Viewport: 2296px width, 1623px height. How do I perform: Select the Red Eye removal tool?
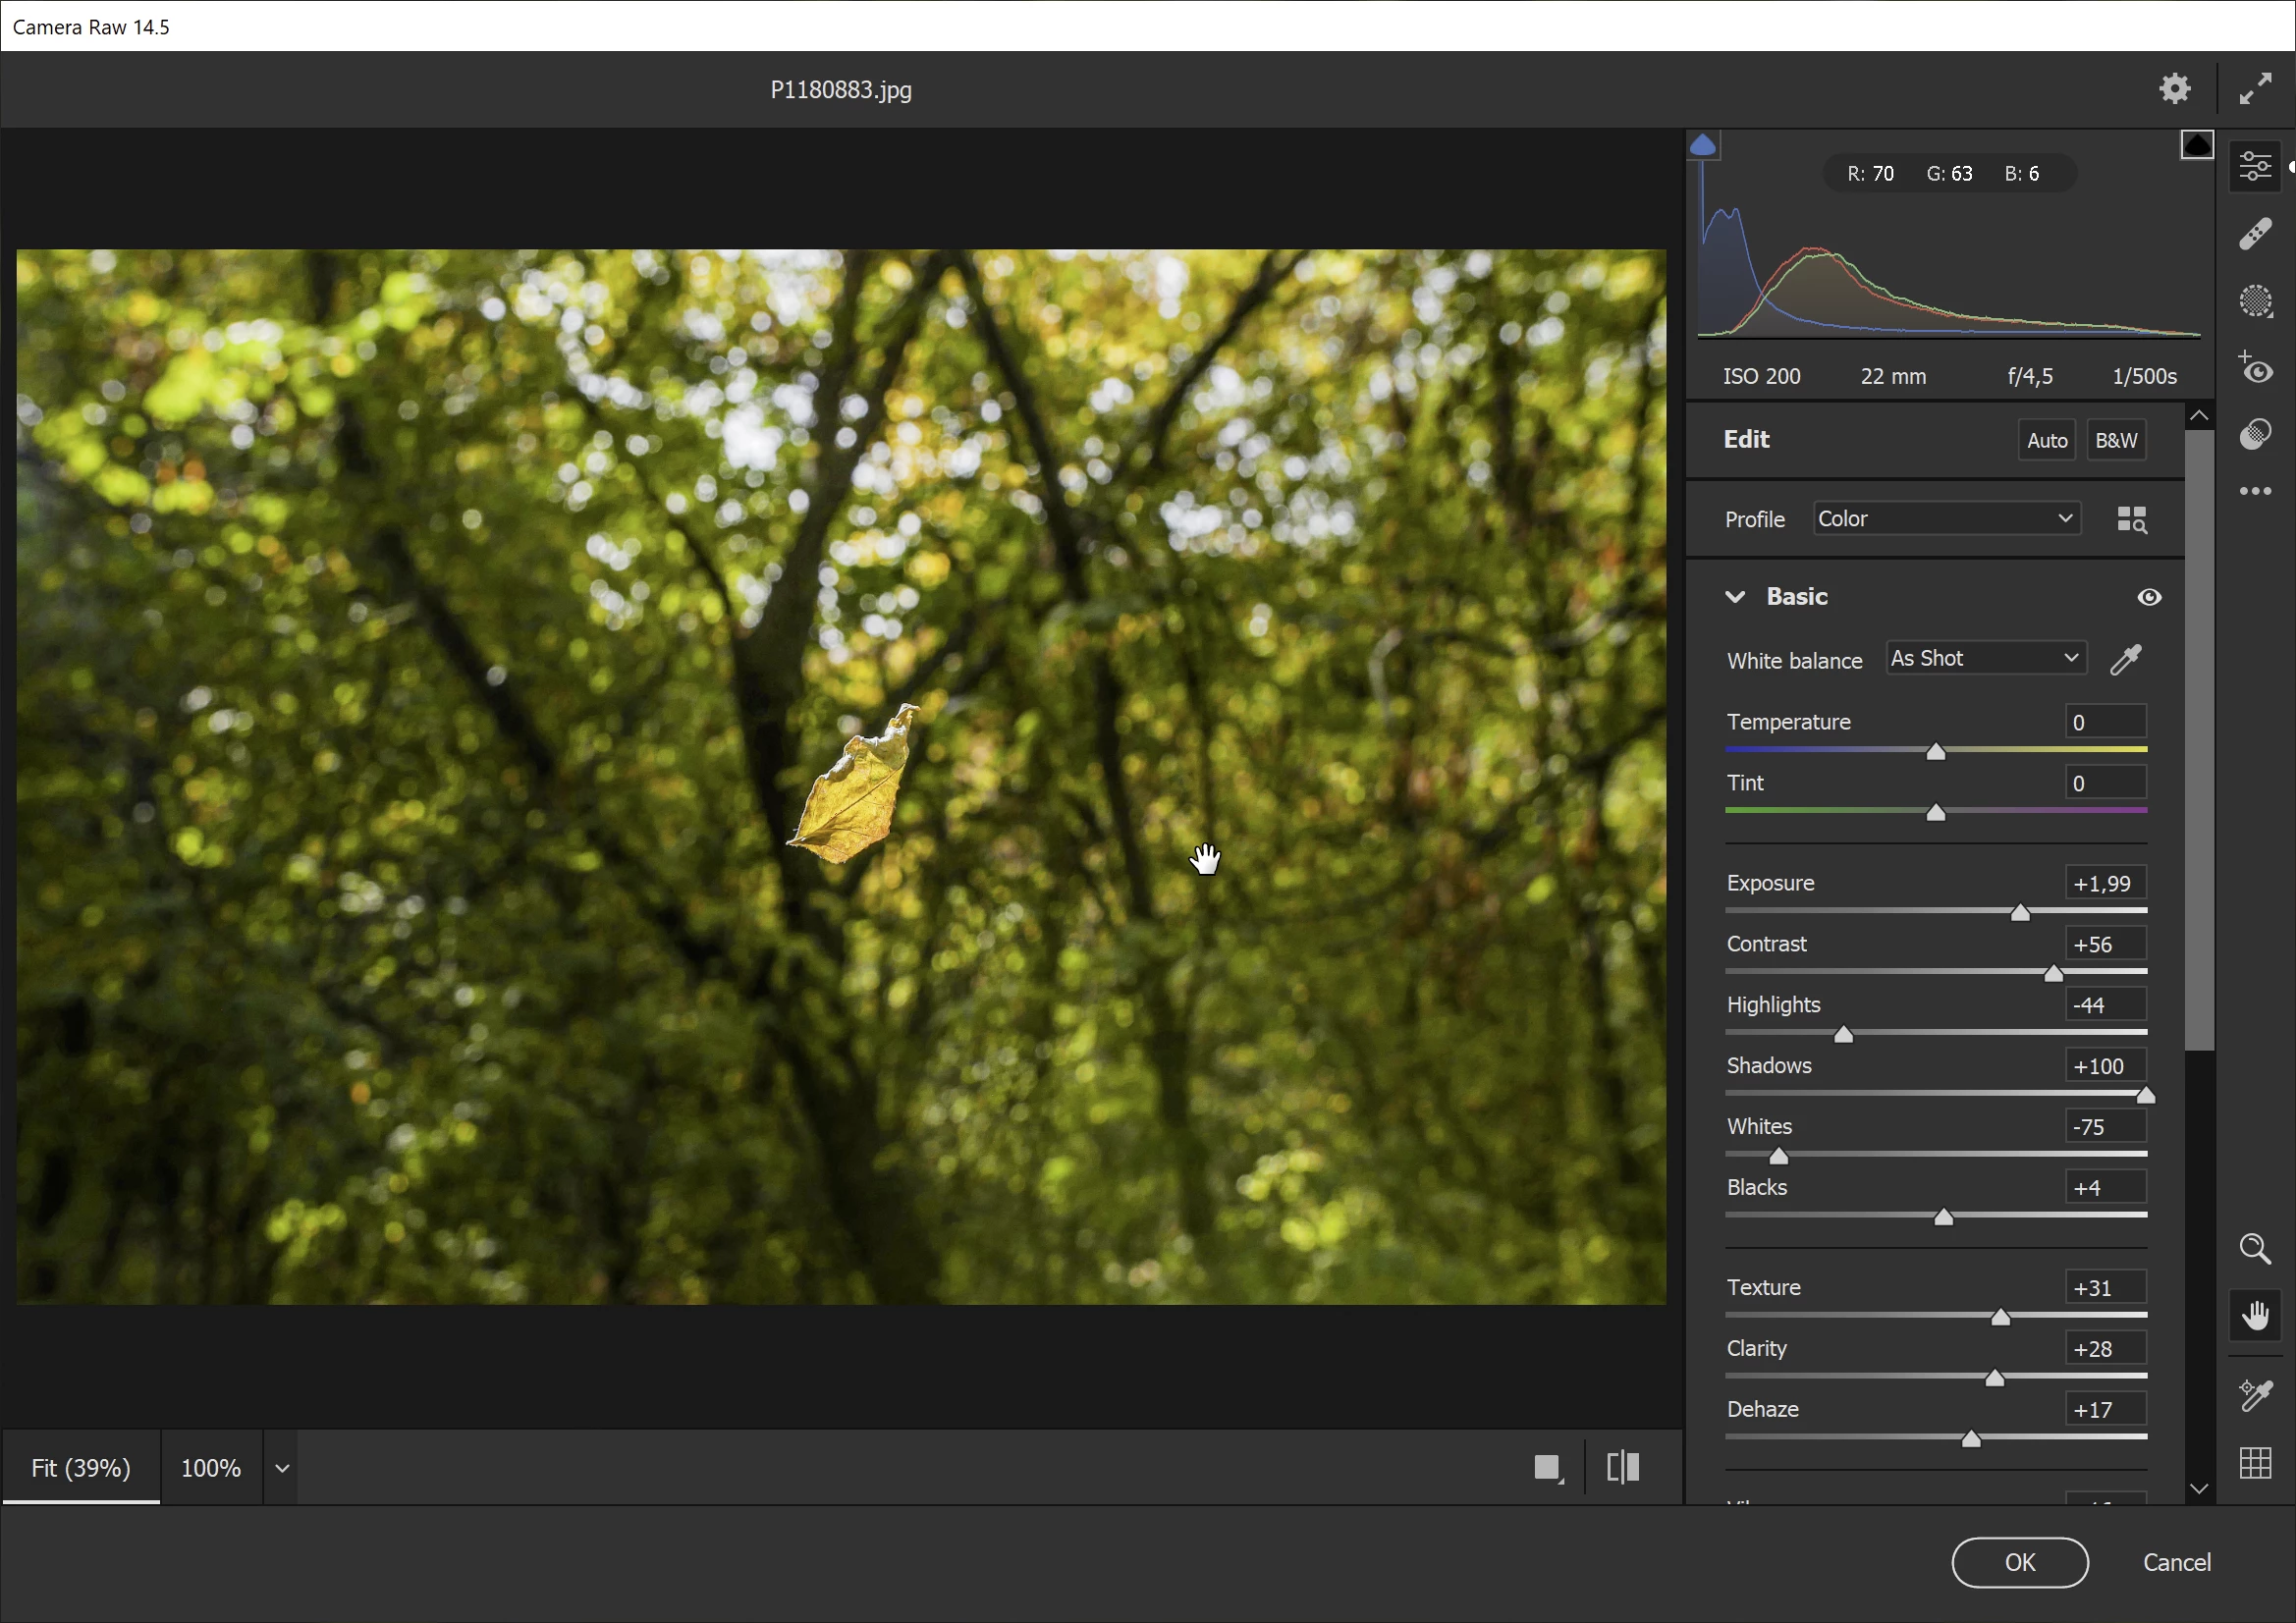(x=2255, y=368)
